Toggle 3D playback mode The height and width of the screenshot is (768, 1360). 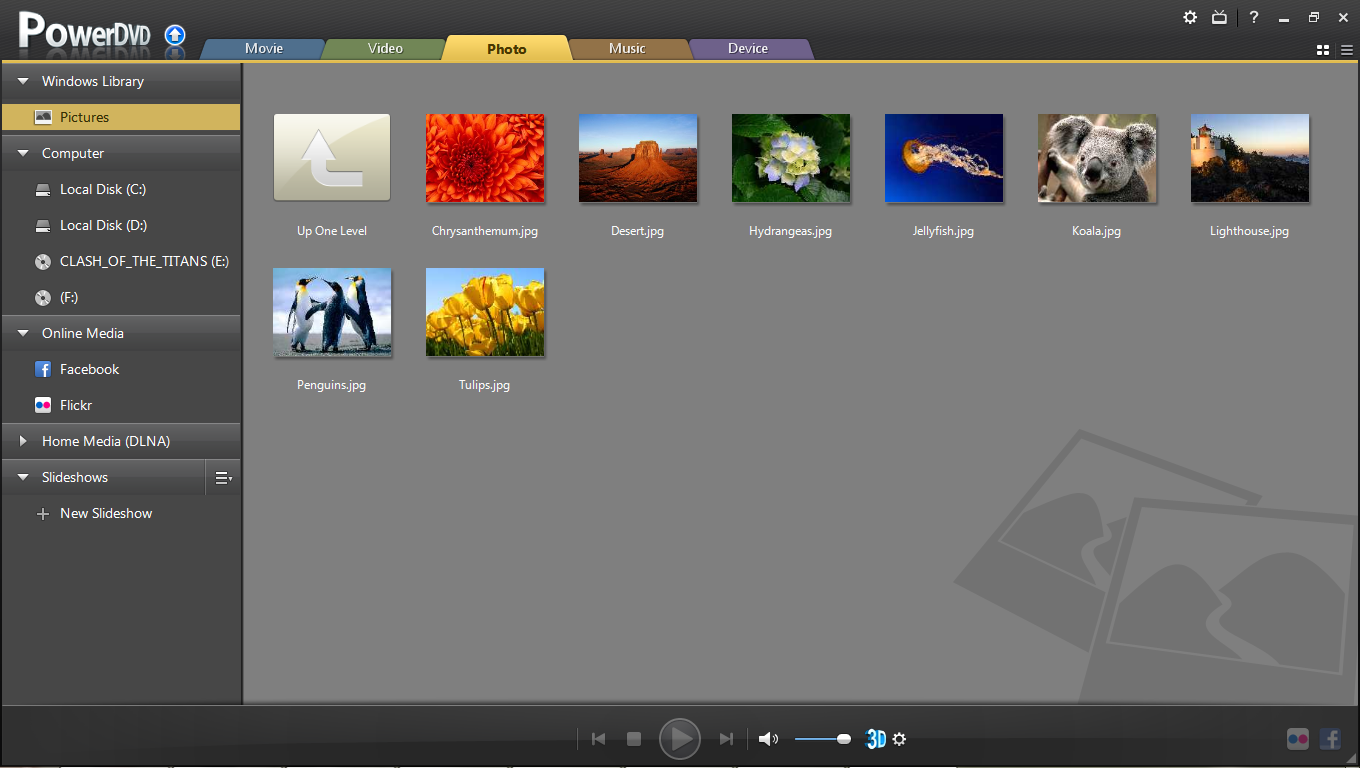[875, 739]
